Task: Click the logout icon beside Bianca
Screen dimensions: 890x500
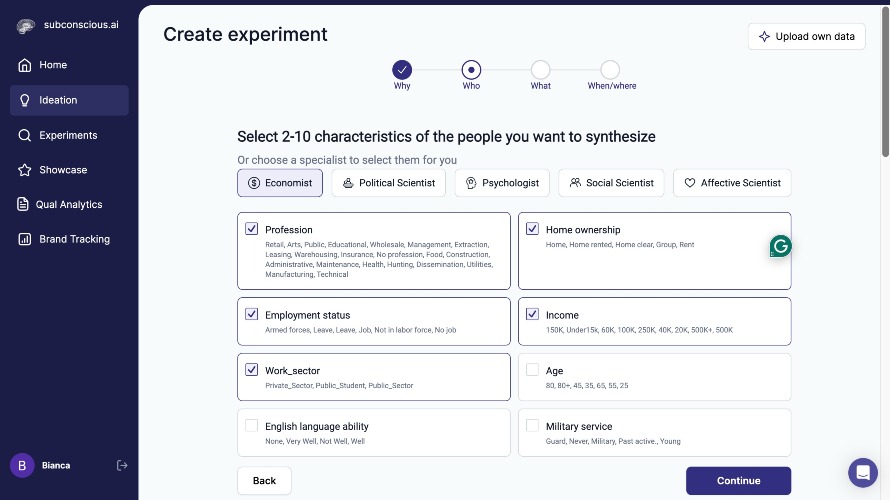Action: pyautogui.click(x=122, y=465)
